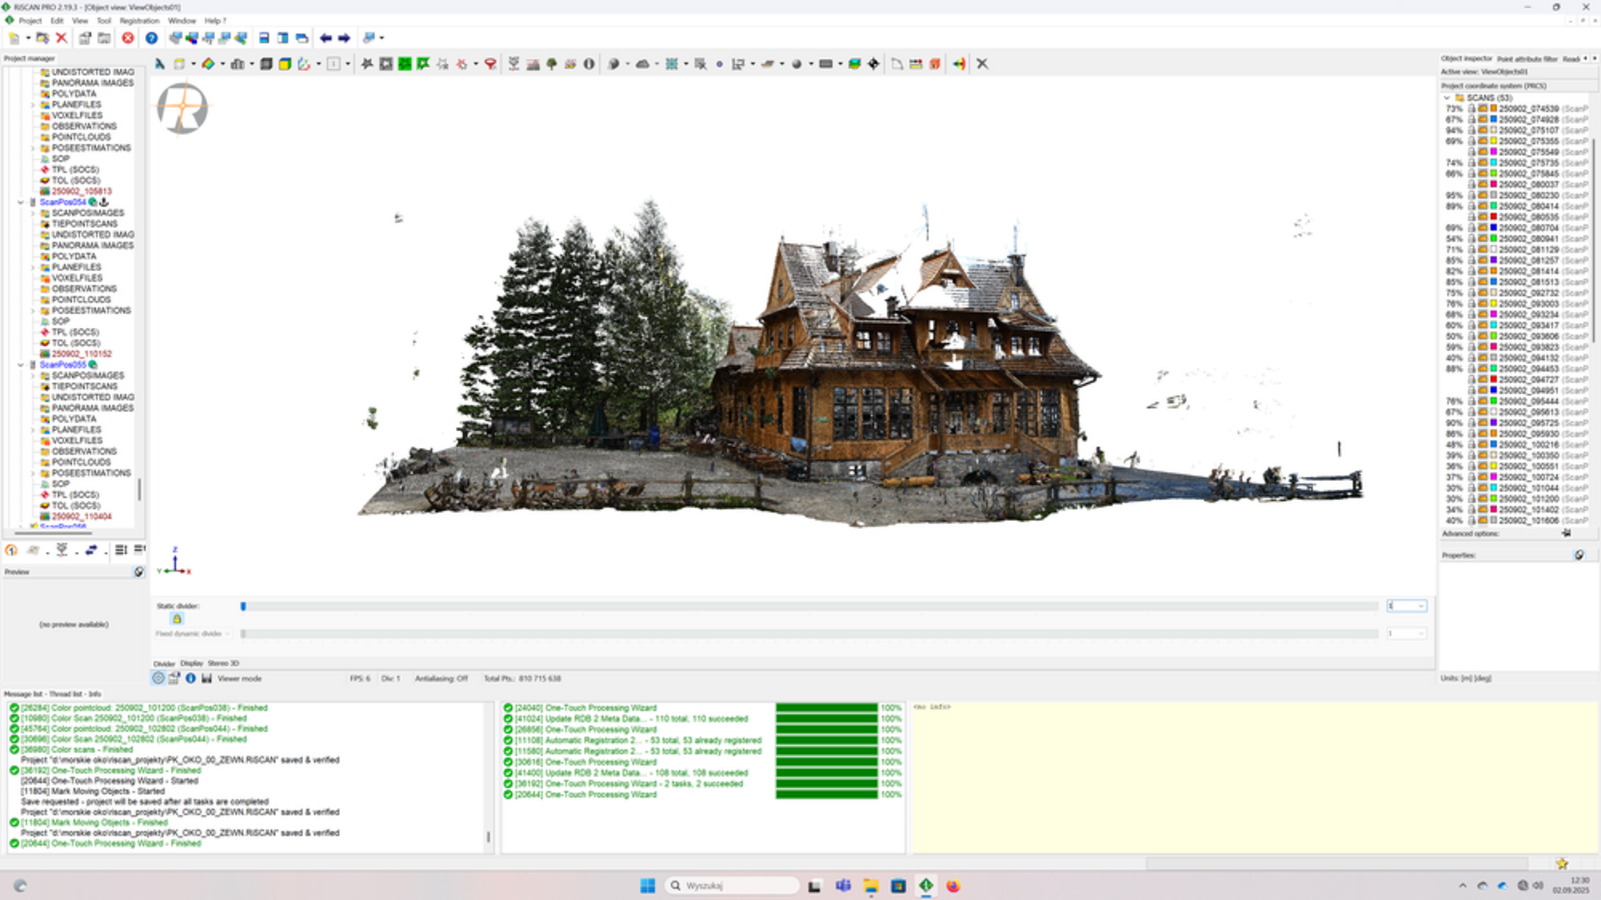Click the blue back arrow toolbar icon
Viewport: 1601px width, 900px height.
coord(325,38)
